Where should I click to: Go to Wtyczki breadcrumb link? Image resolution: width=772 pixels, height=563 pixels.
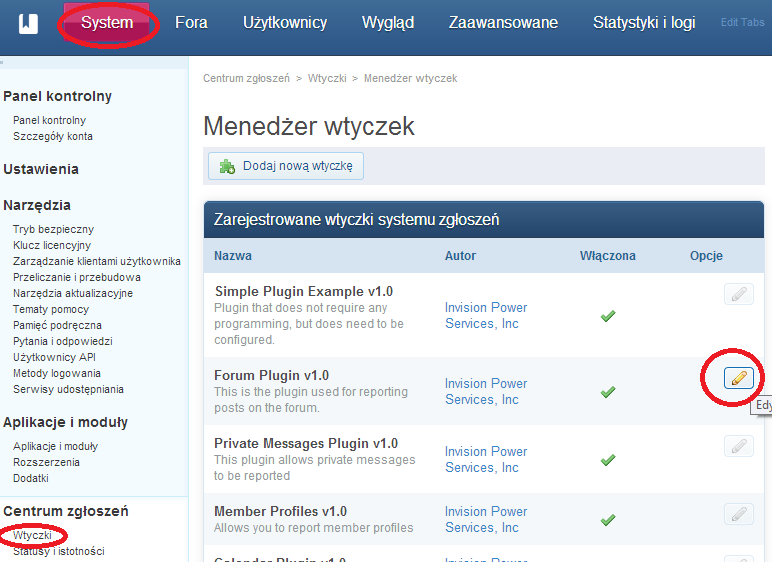tap(327, 78)
